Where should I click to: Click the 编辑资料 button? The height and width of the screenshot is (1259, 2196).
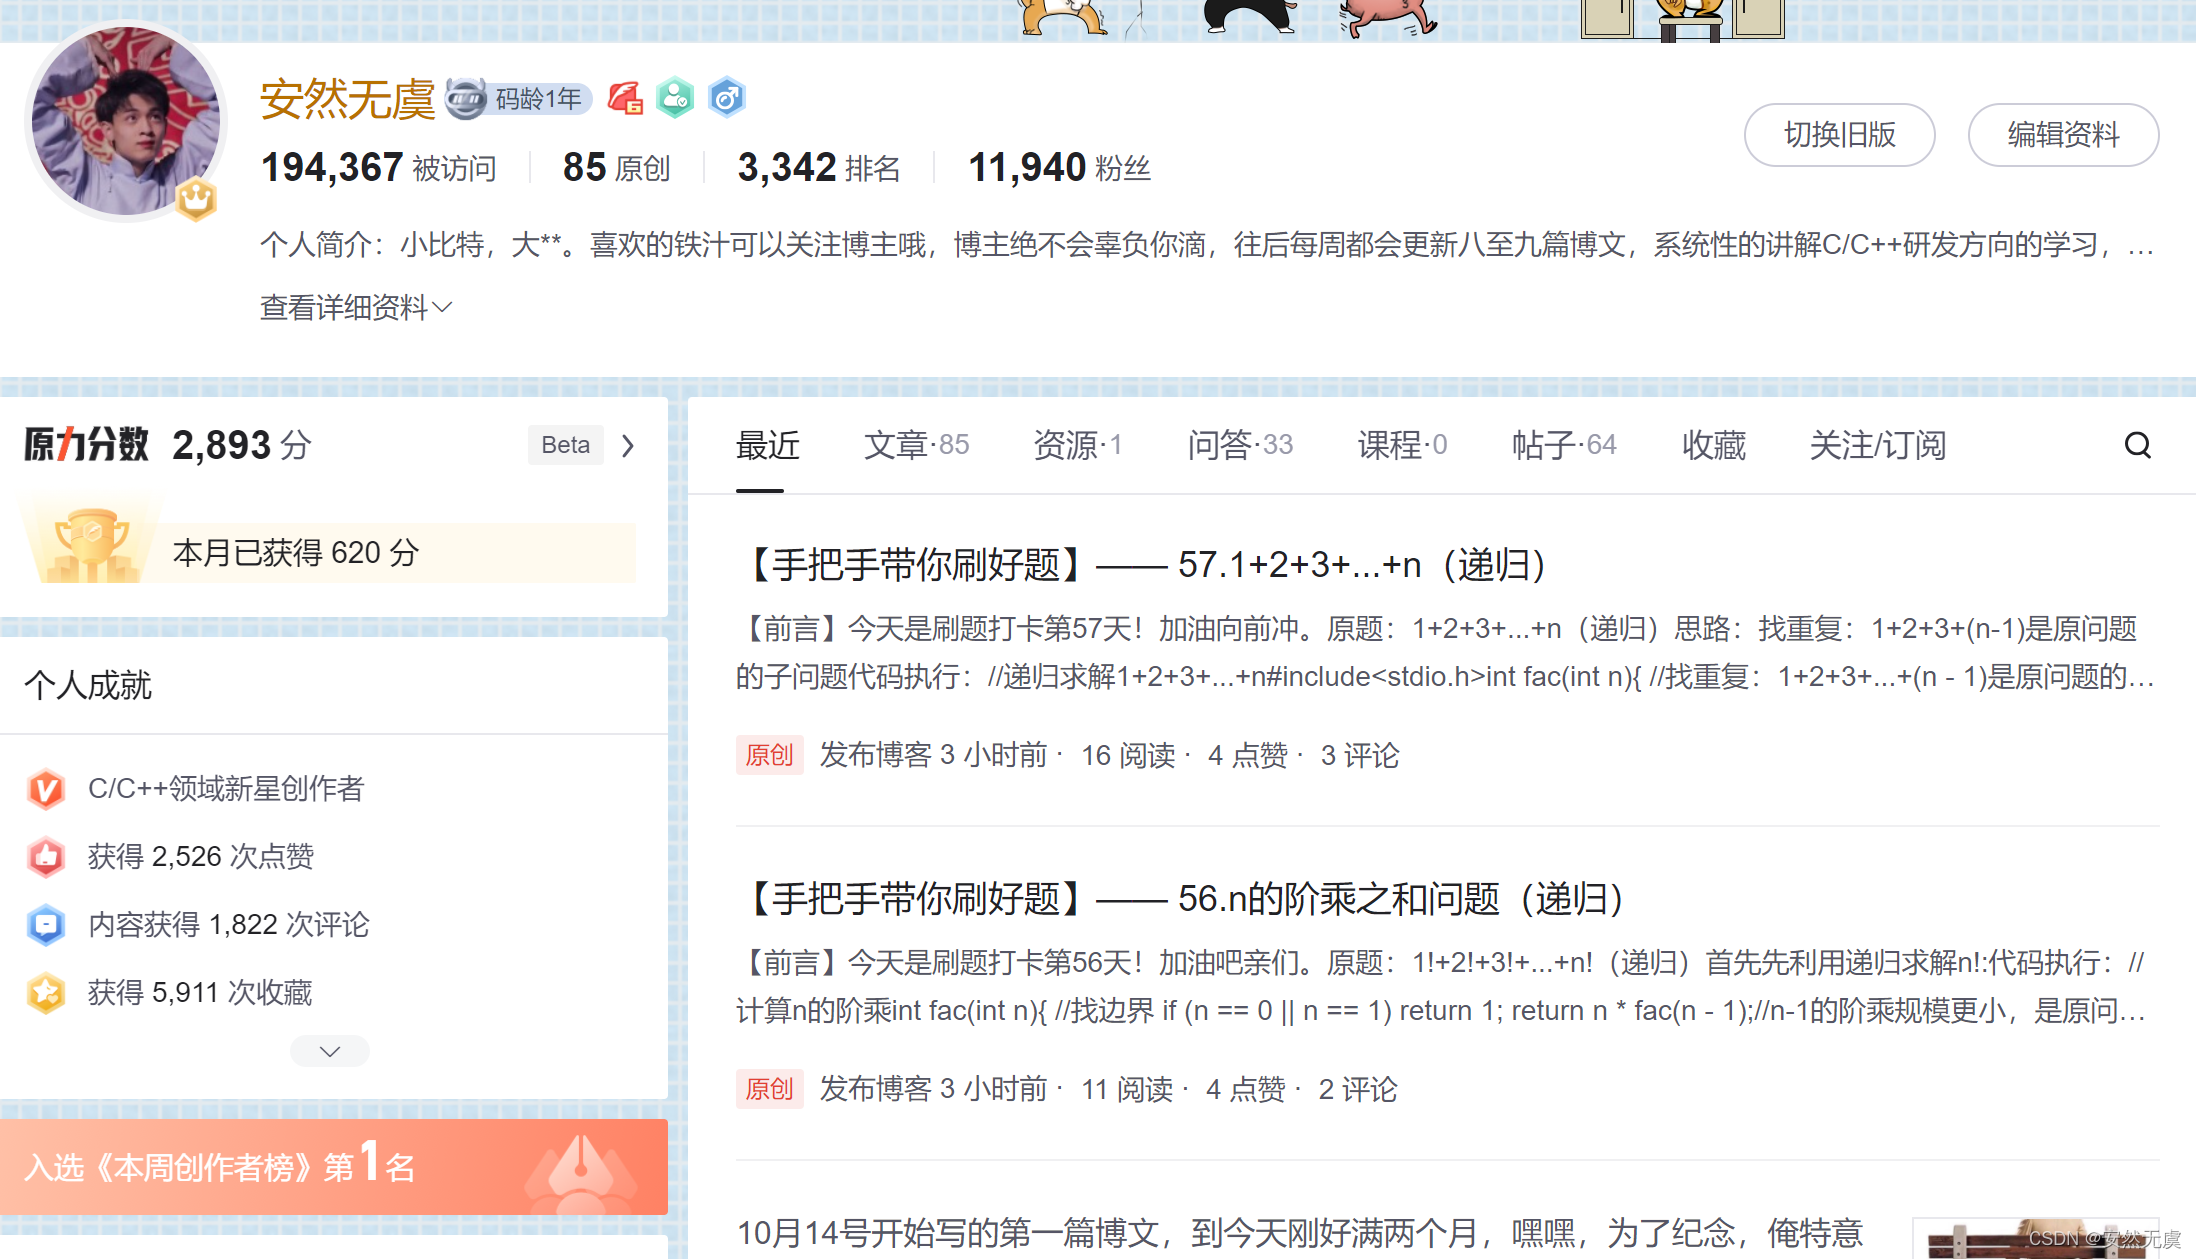pyautogui.click(x=2062, y=135)
